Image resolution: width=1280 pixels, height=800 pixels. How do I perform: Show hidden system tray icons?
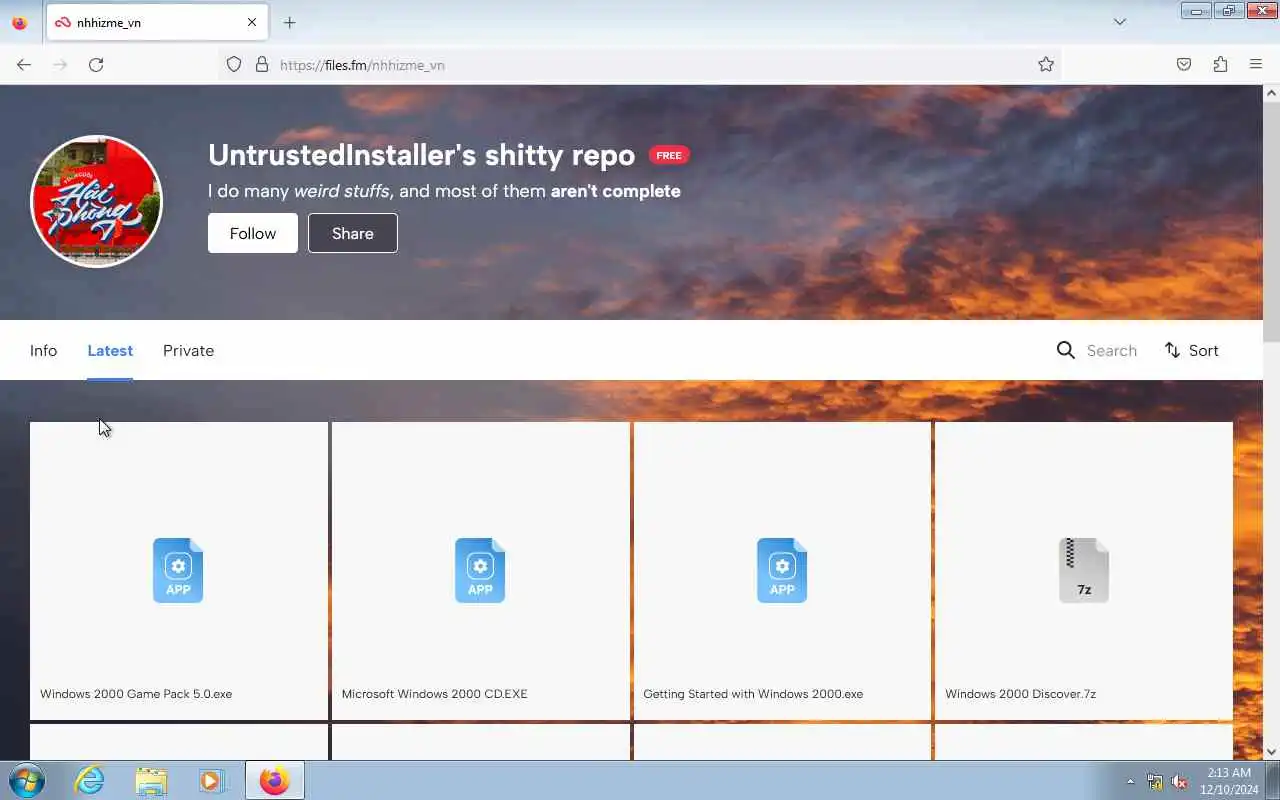[x=1130, y=781]
